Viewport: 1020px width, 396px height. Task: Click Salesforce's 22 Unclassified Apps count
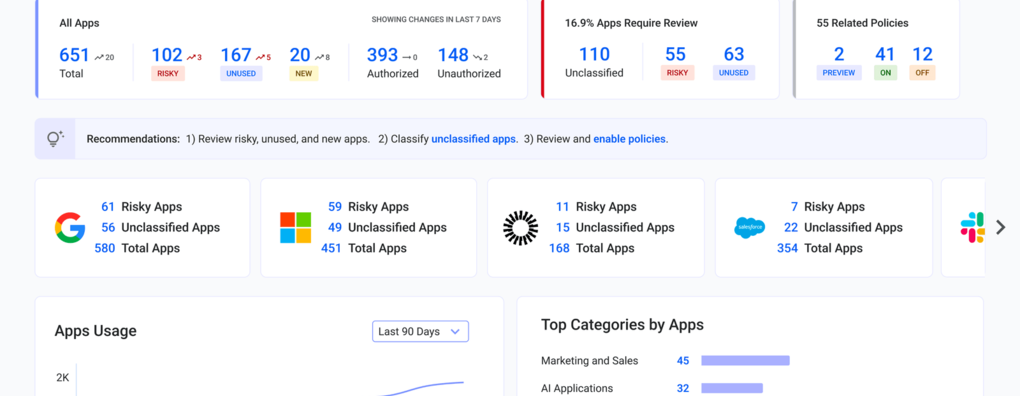791,228
